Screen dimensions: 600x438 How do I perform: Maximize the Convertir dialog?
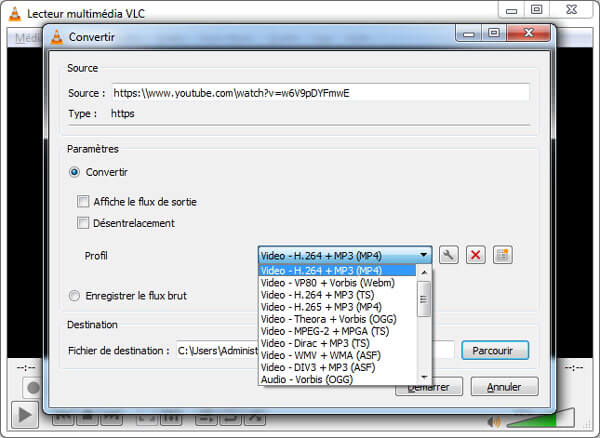pos(494,33)
